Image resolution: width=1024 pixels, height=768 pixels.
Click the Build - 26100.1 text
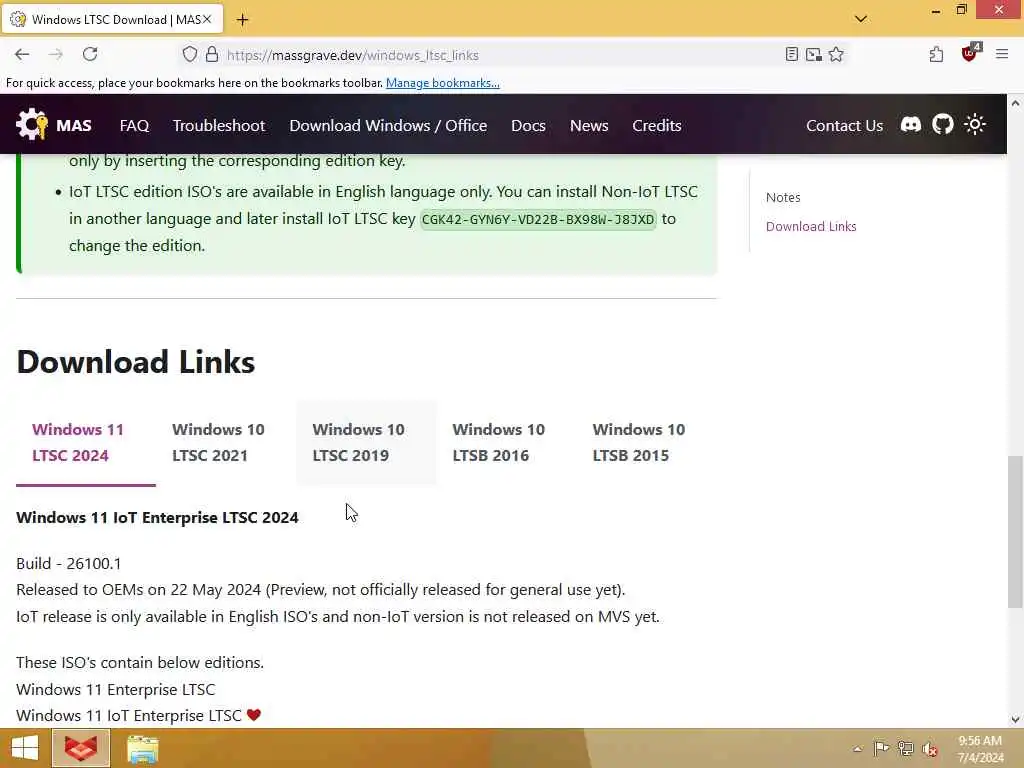69,564
